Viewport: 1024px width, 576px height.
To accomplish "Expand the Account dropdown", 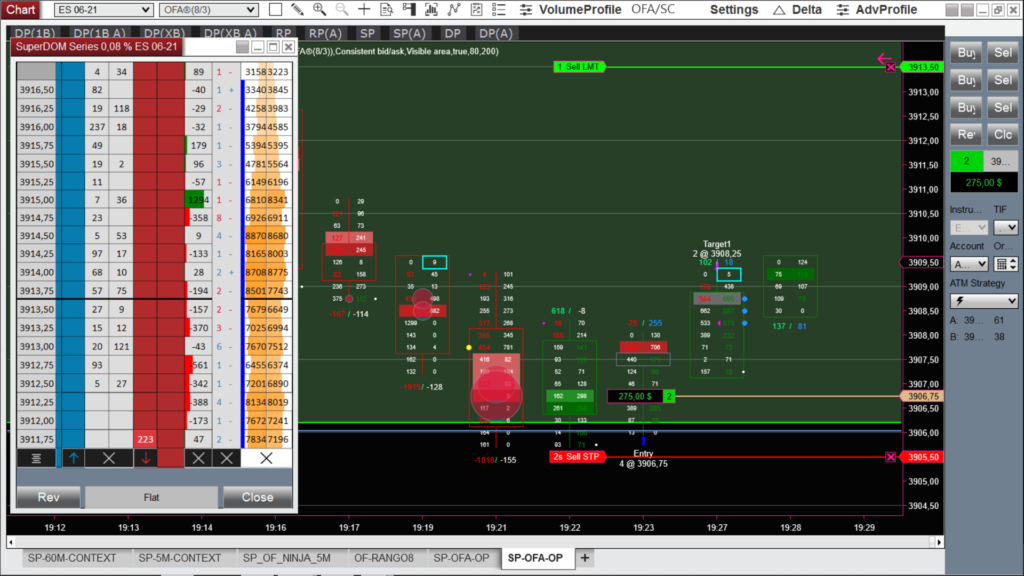I will pyautogui.click(x=969, y=264).
